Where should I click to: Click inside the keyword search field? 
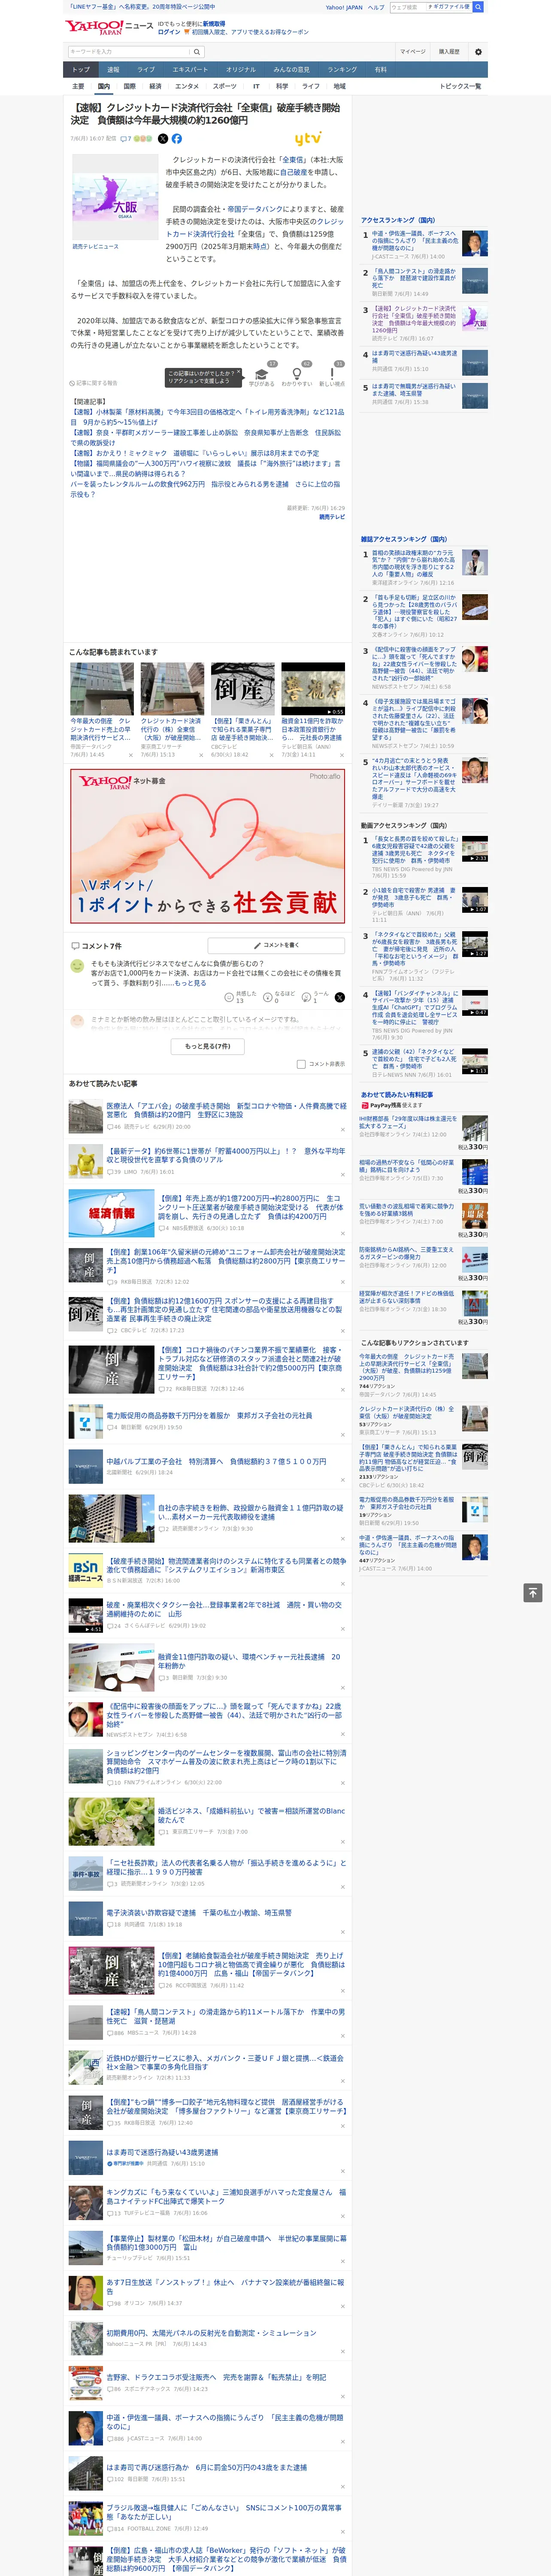129,52
